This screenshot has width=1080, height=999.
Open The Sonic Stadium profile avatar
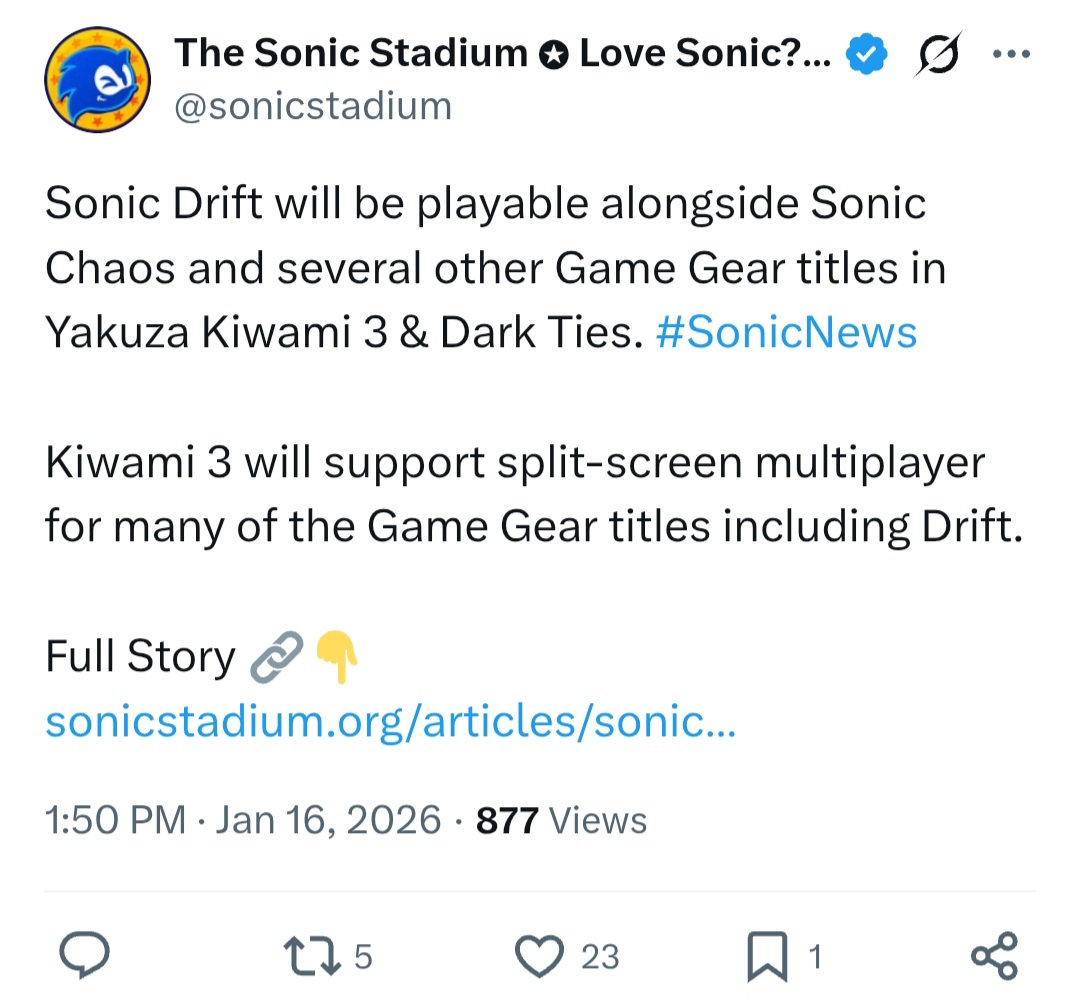coord(98,79)
